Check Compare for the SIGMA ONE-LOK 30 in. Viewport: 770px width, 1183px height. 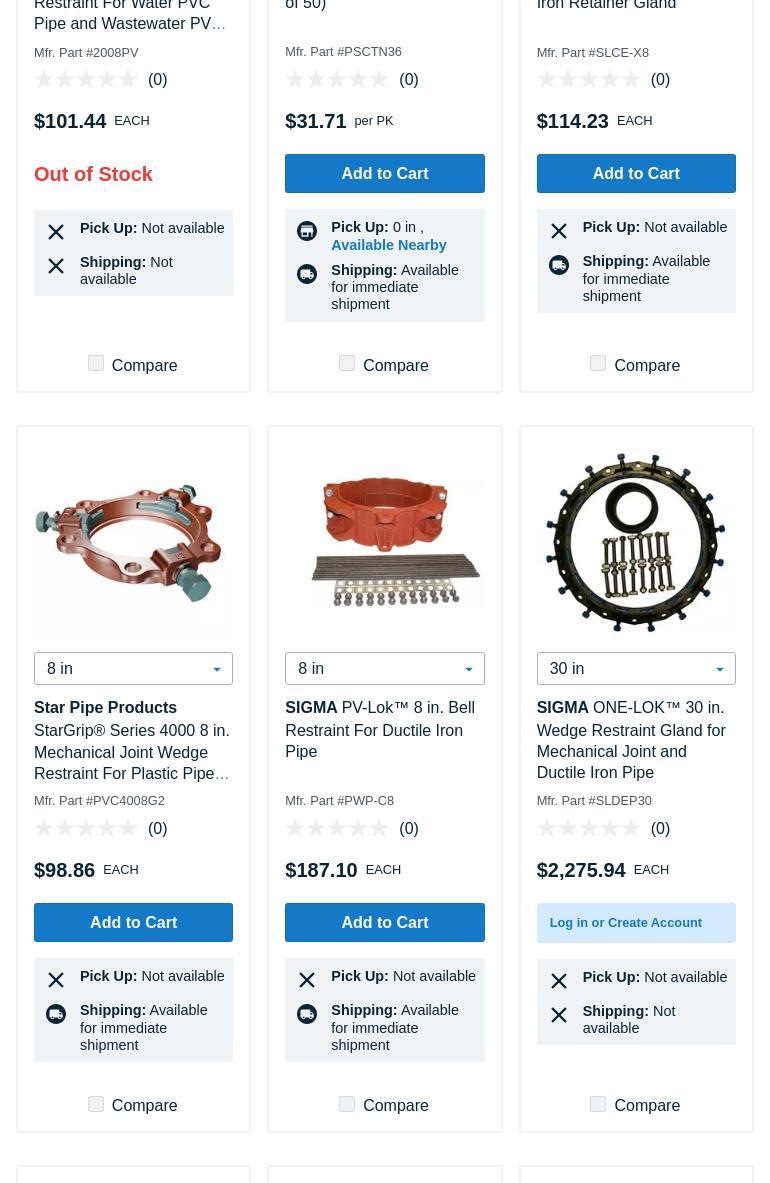[598, 1104]
